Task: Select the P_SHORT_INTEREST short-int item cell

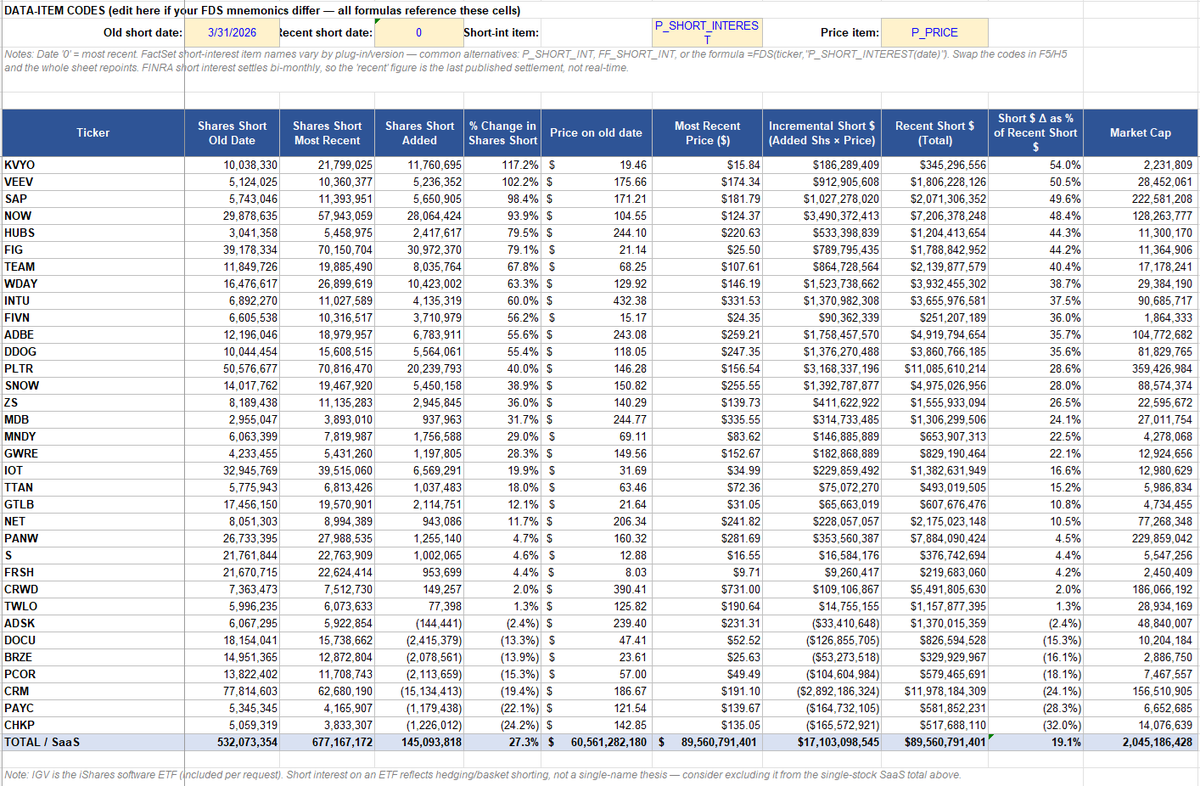Action: [705, 32]
